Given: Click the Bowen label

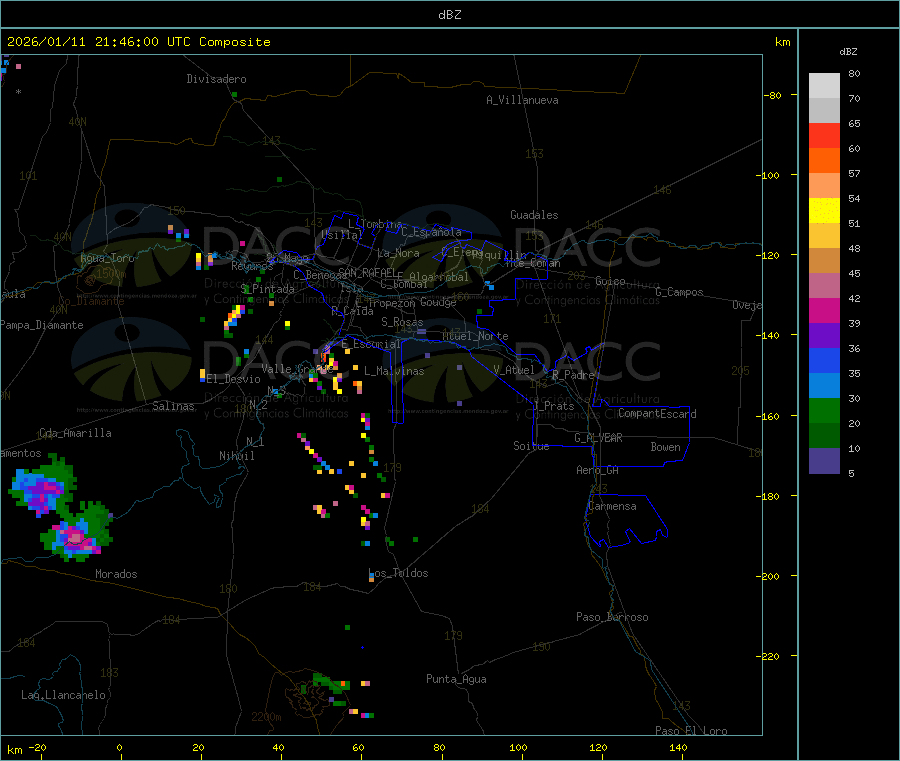Looking at the screenshot, I should pyautogui.click(x=666, y=447).
